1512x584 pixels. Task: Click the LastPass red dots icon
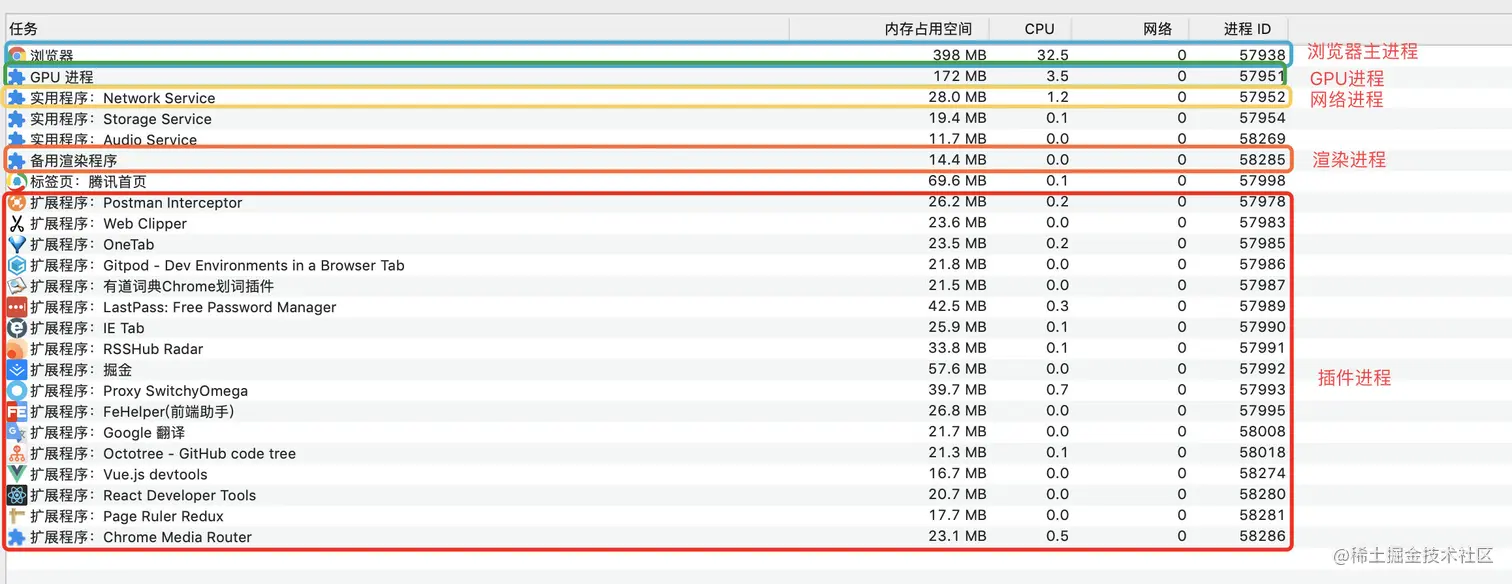click(17, 308)
